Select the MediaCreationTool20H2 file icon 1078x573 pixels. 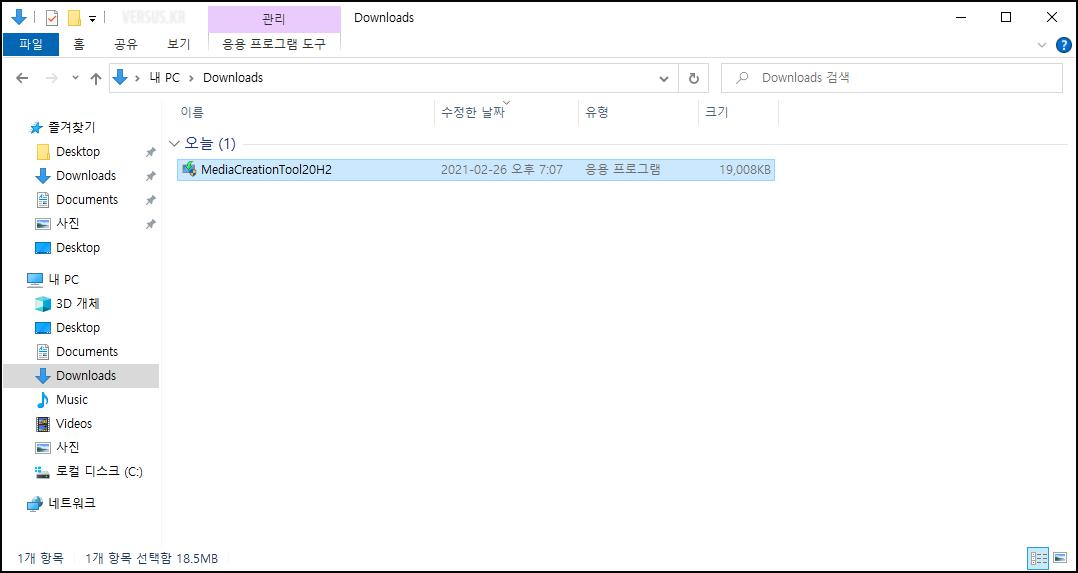pyautogui.click(x=189, y=170)
